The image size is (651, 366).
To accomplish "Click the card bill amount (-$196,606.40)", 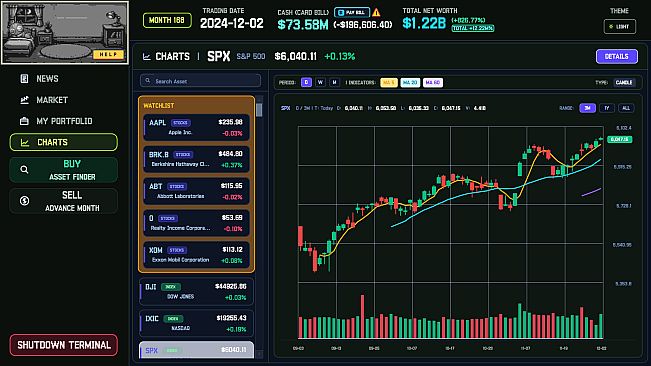I will tap(363, 25).
